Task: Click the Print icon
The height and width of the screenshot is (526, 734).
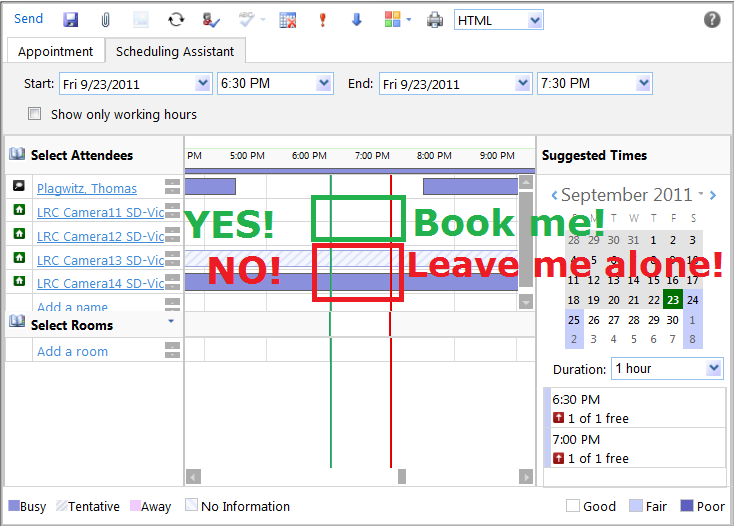Action: point(435,20)
